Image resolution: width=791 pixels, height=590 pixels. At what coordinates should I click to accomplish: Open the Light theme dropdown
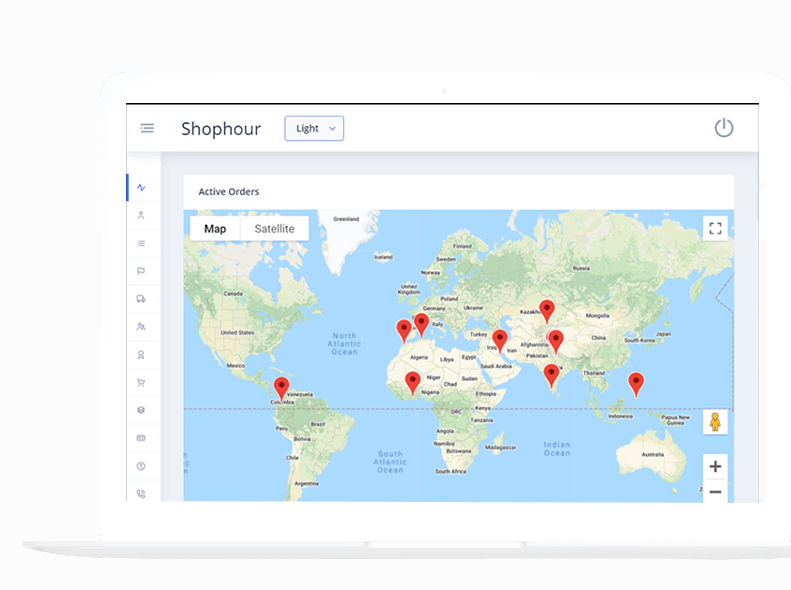coord(314,128)
